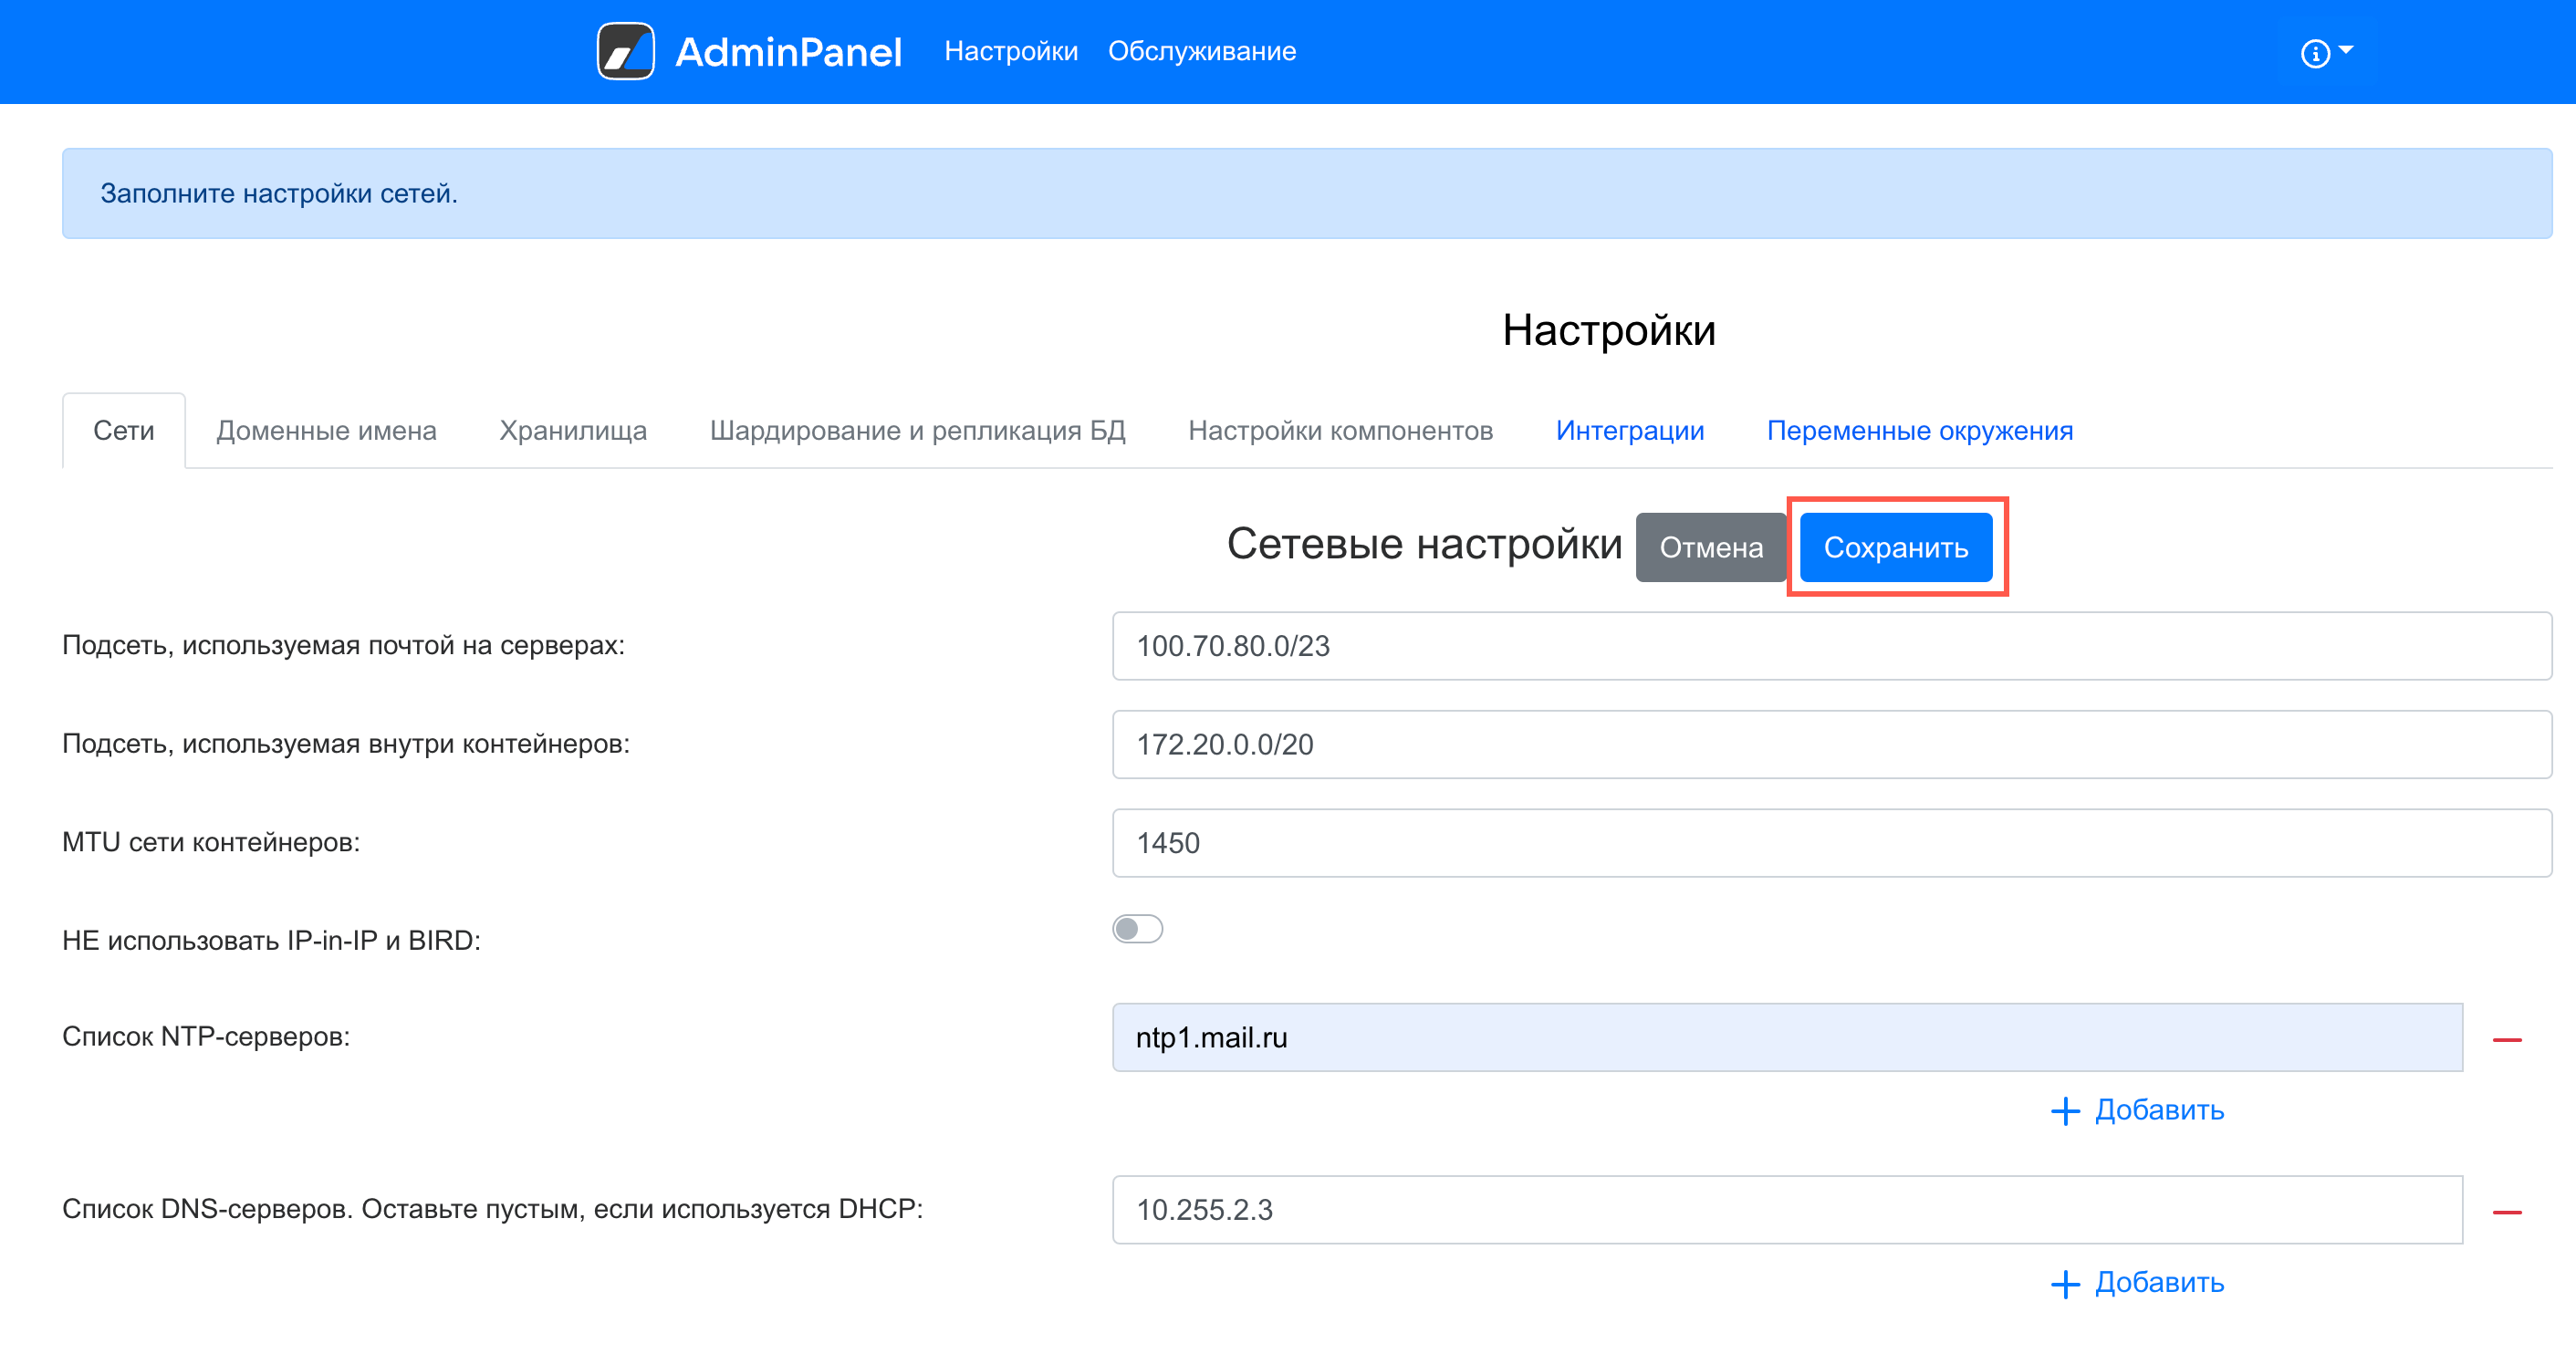Viewport: 2576px width, 1354px height.
Task: Go to Переменные окружения tab
Action: tap(1919, 431)
